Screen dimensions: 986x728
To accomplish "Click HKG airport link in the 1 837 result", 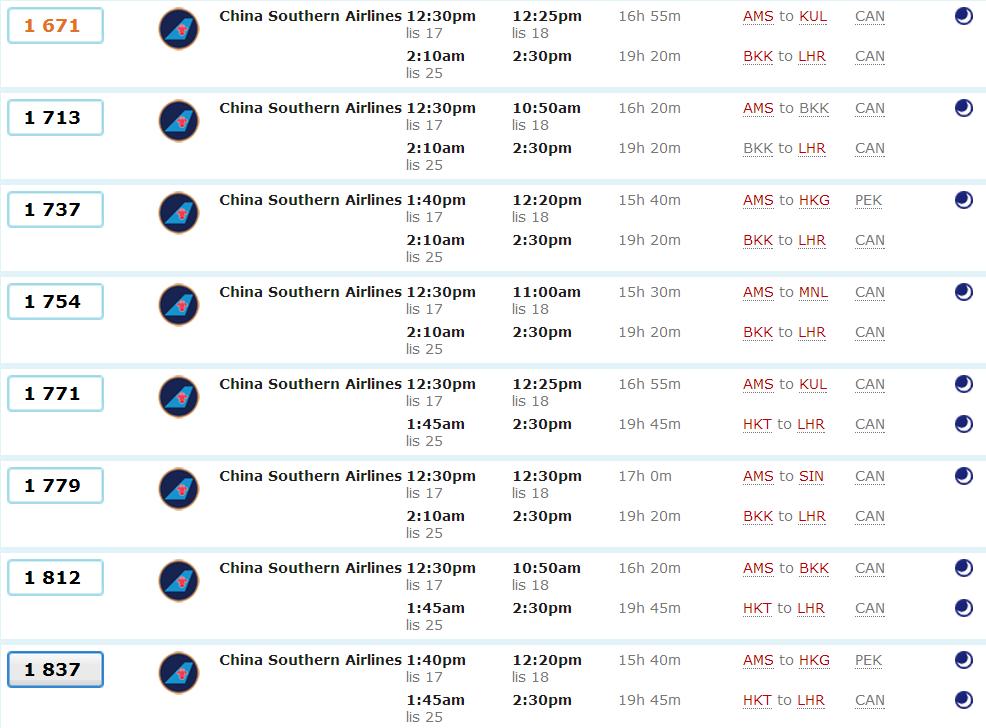I will pos(814,661).
